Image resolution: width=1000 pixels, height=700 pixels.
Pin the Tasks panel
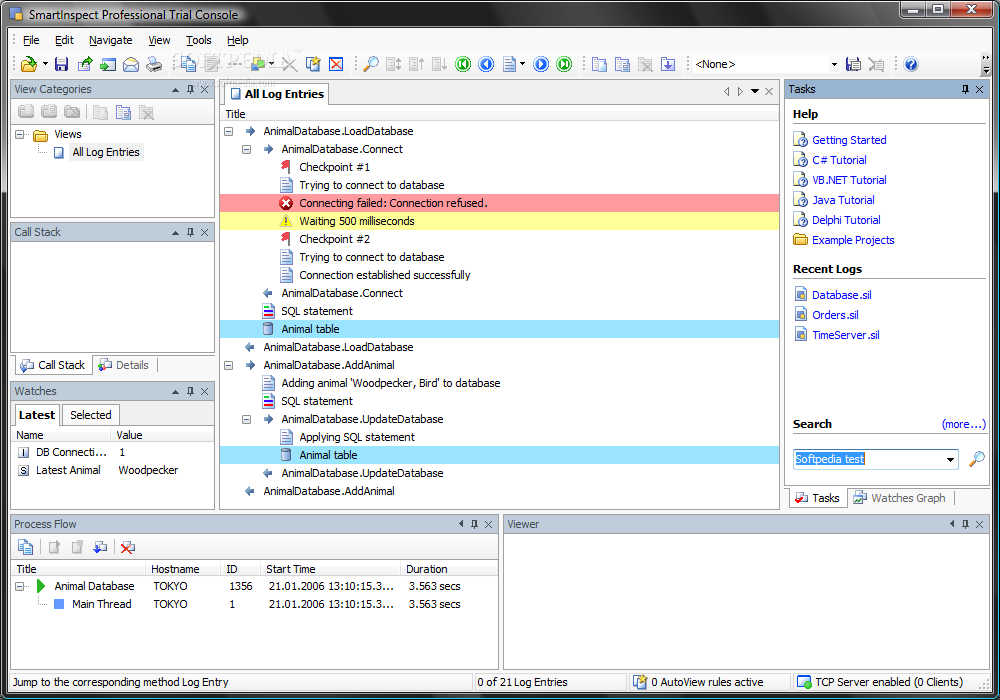[x=965, y=89]
